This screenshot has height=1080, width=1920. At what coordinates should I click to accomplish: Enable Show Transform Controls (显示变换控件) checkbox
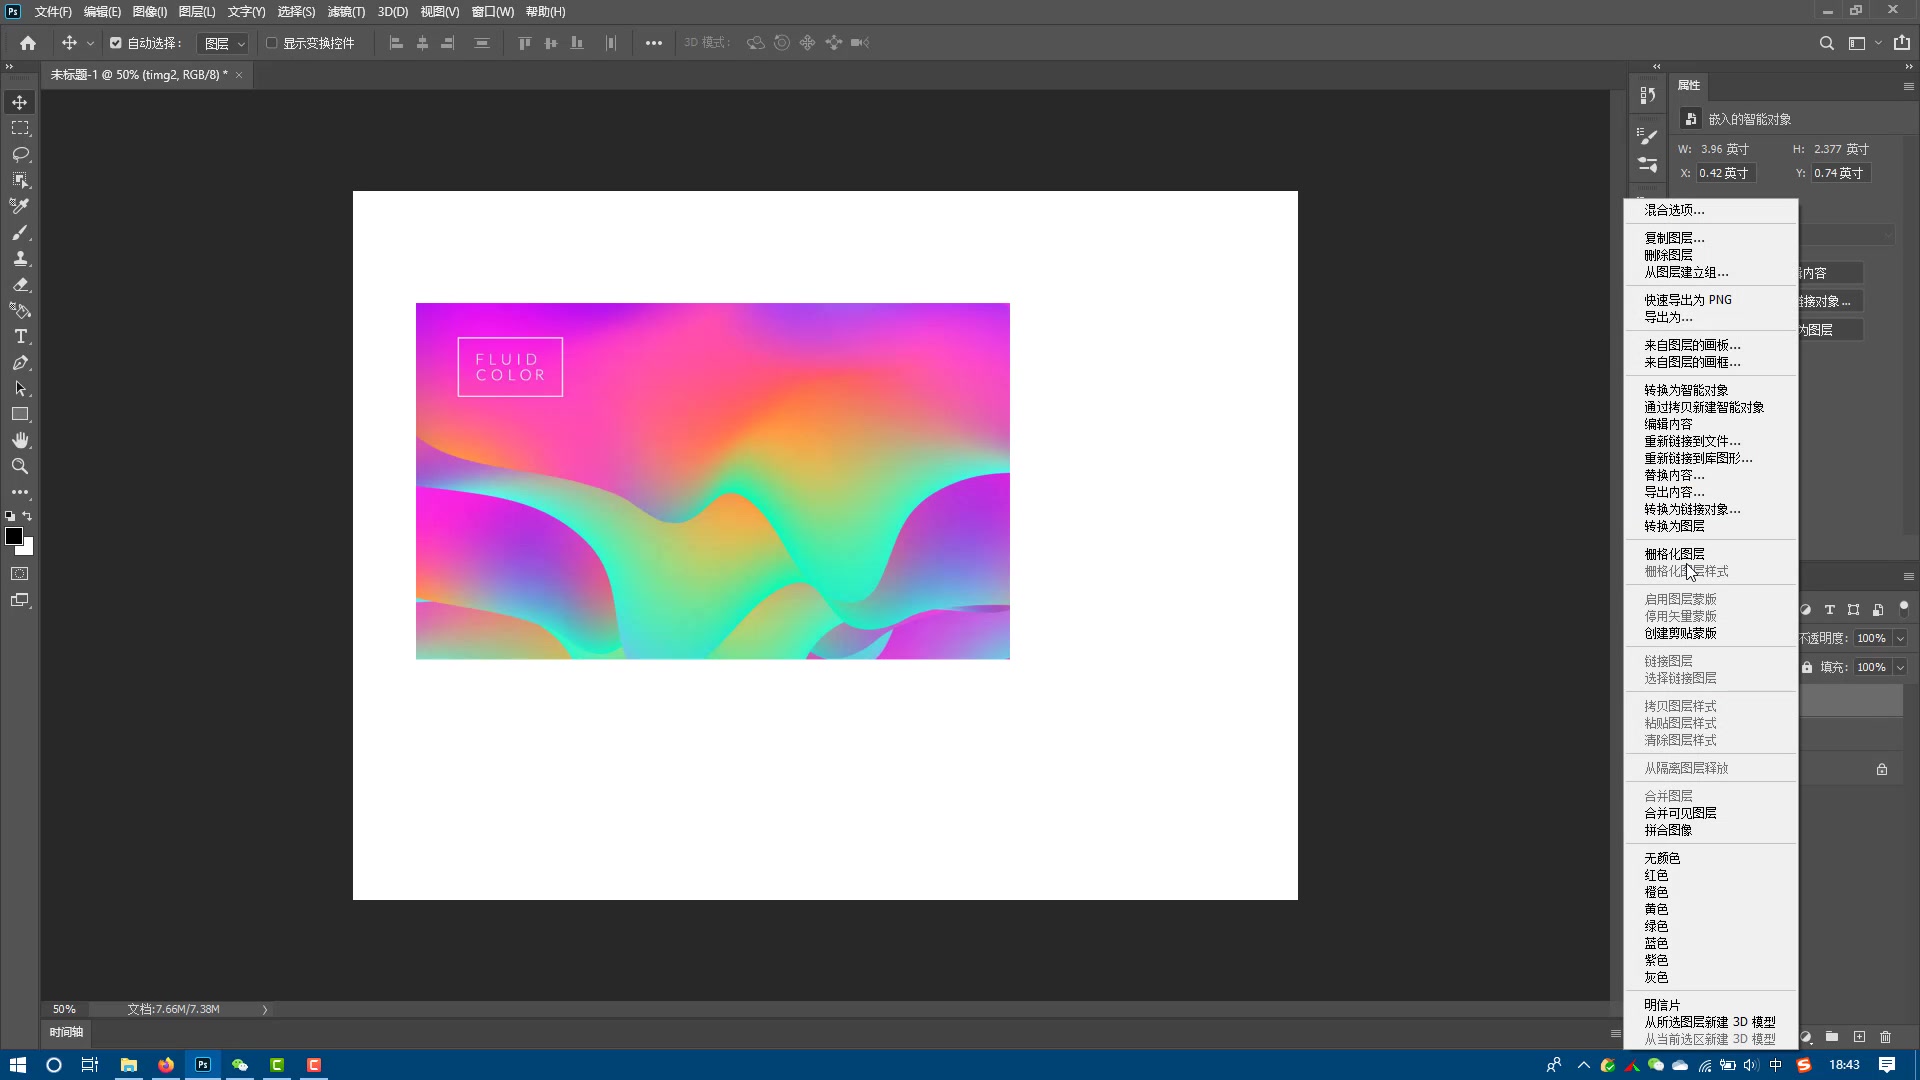coord(271,43)
